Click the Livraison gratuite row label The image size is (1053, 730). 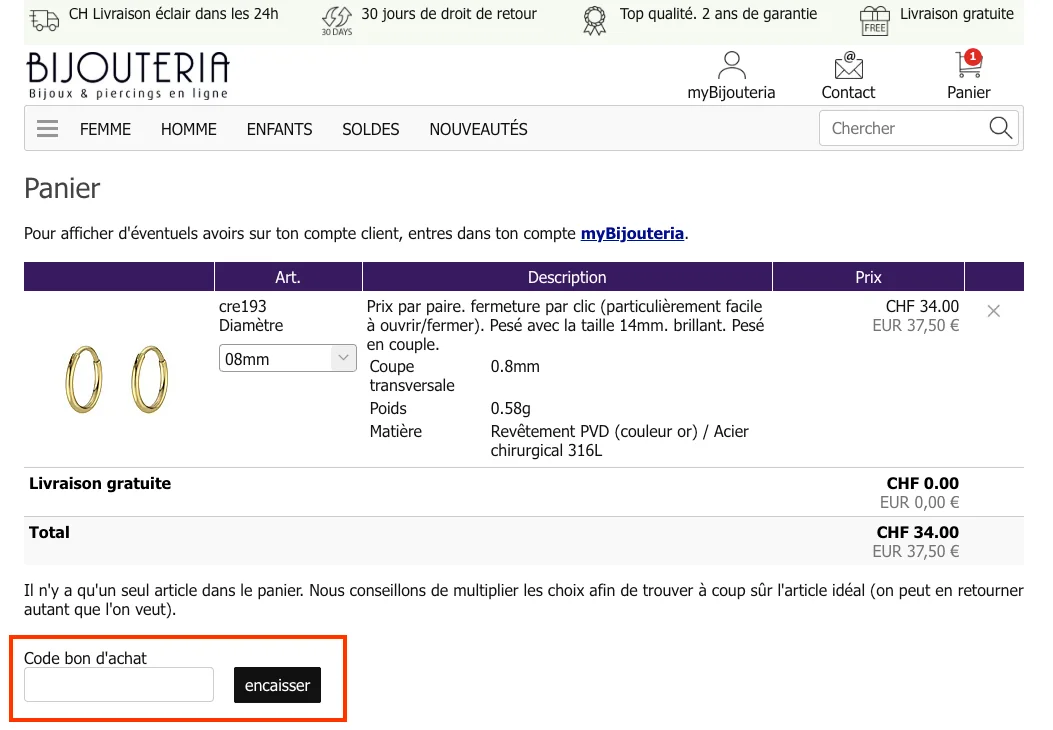click(100, 484)
